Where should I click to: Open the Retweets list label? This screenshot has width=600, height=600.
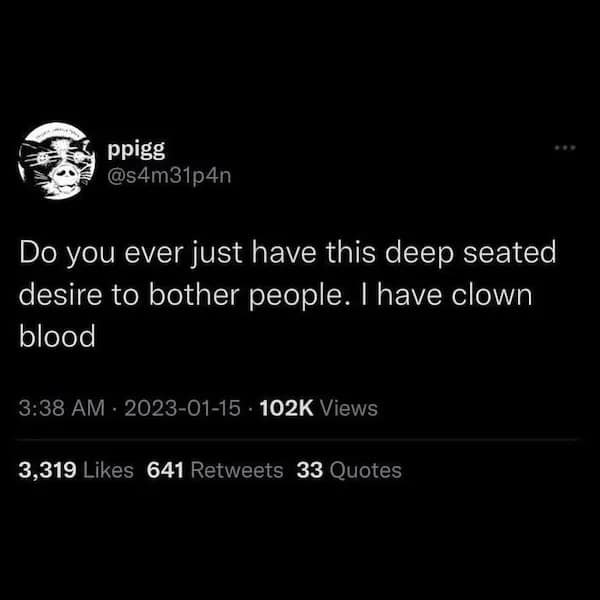(x=236, y=470)
